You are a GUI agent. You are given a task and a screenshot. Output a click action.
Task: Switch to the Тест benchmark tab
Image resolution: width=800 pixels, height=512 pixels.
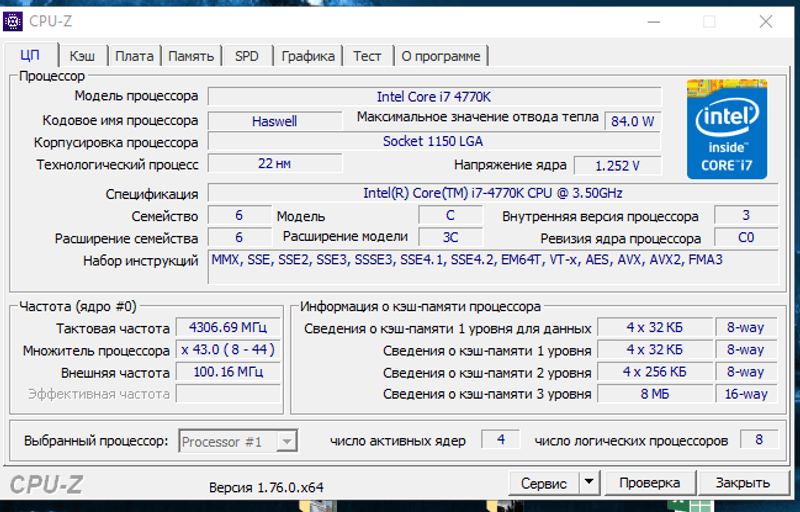[367, 56]
